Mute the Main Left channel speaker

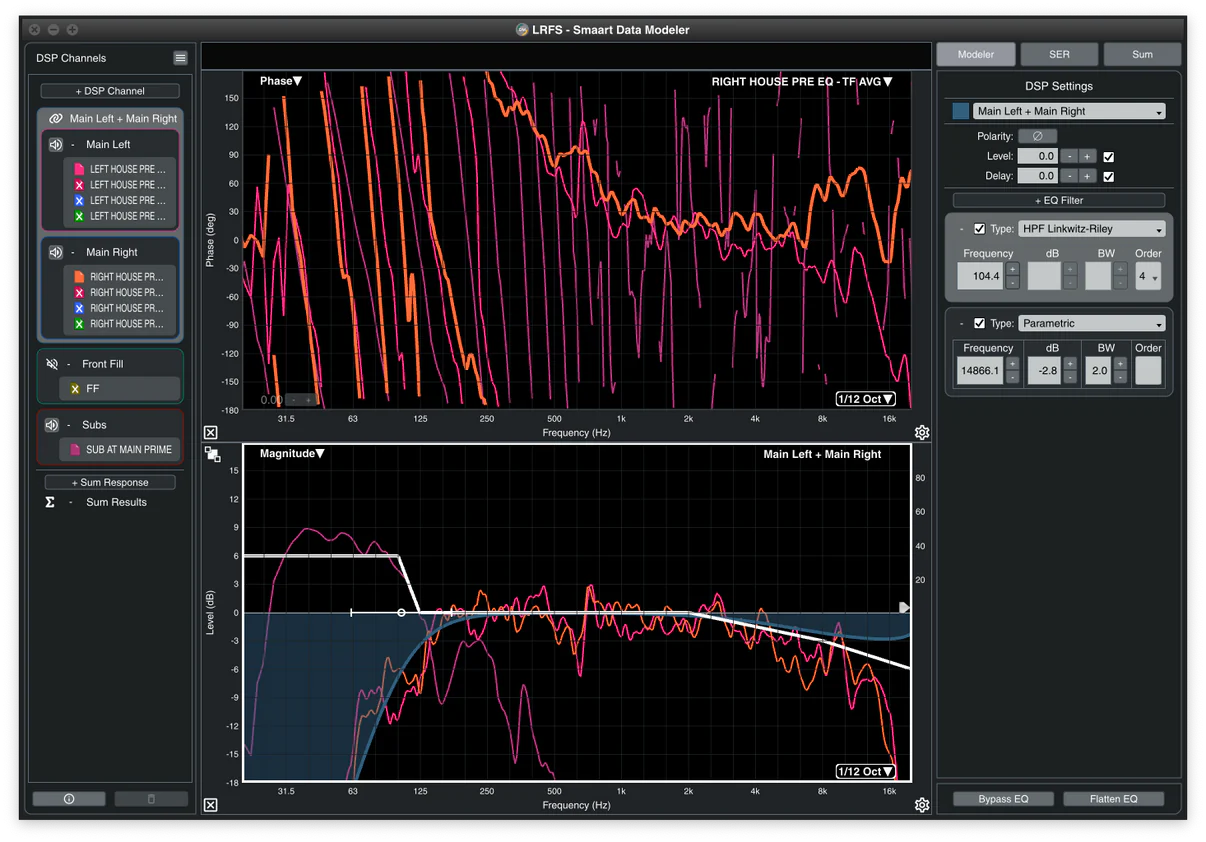tap(56, 145)
